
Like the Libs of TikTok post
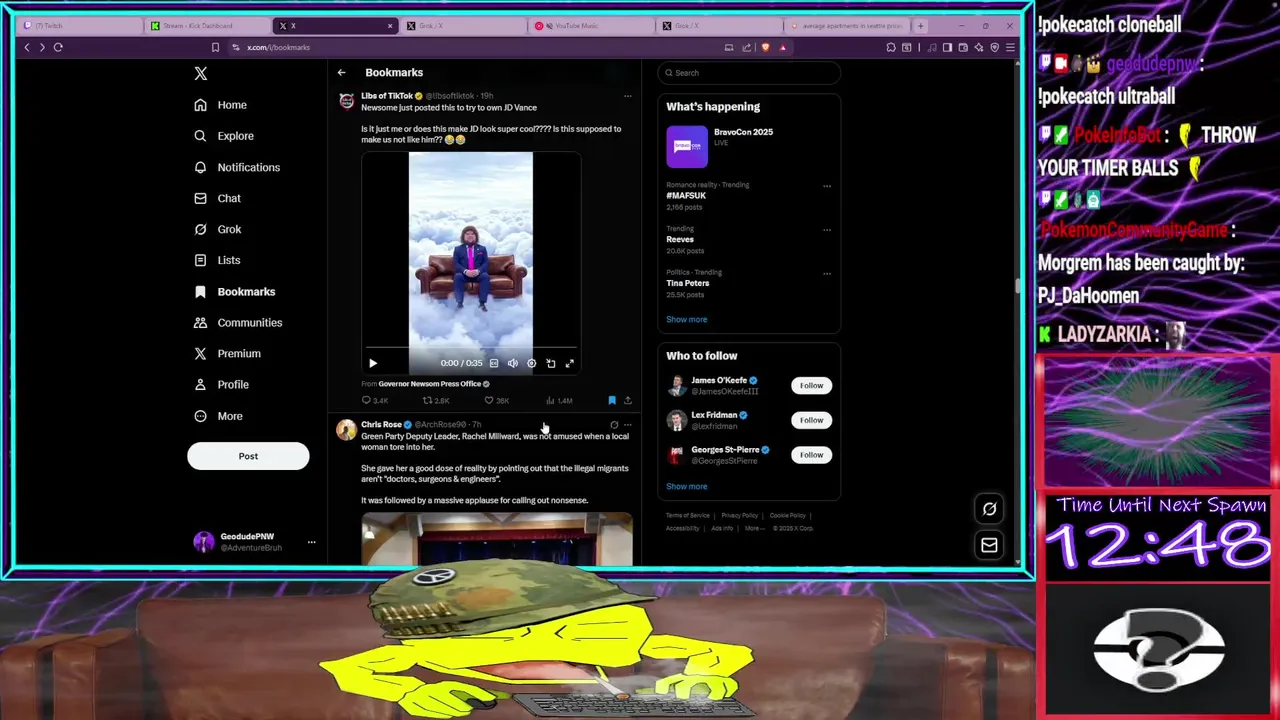pyautogui.click(x=497, y=401)
